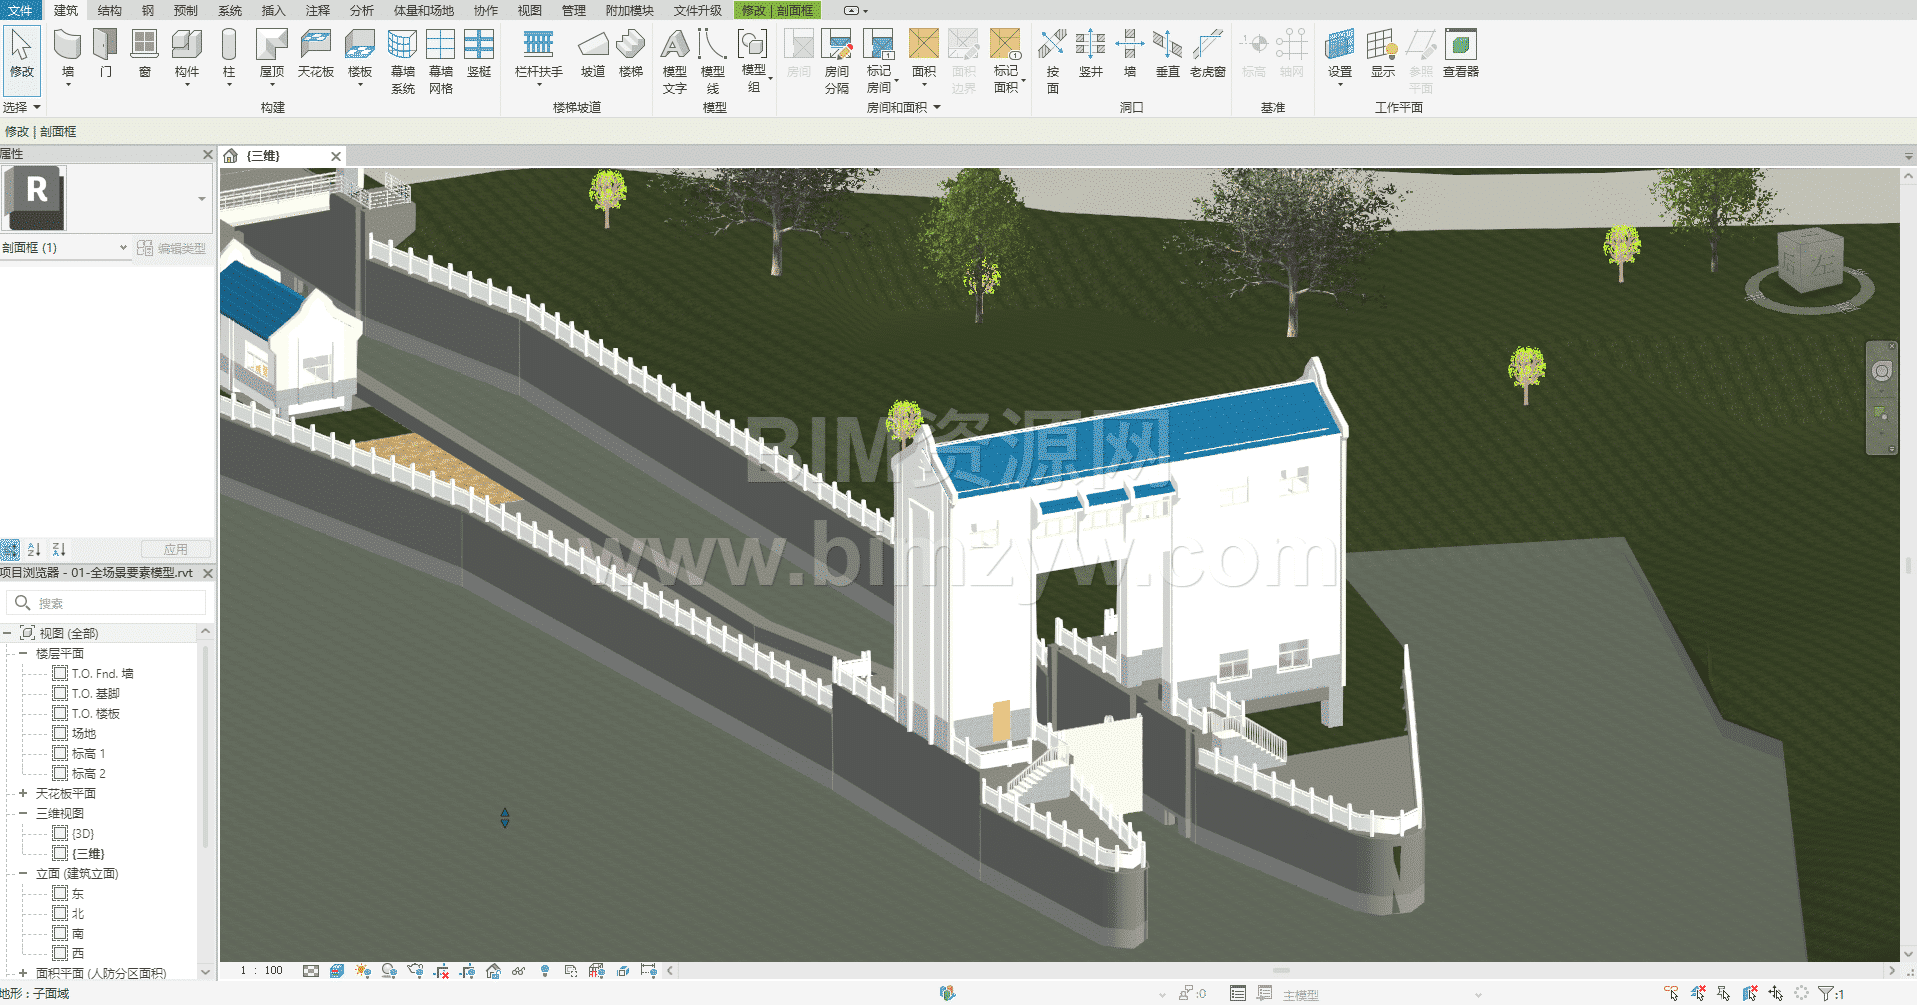Collapse the 楼层平面 tree node
The height and width of the screenshot is (1005, 1917).
(23, 653)
